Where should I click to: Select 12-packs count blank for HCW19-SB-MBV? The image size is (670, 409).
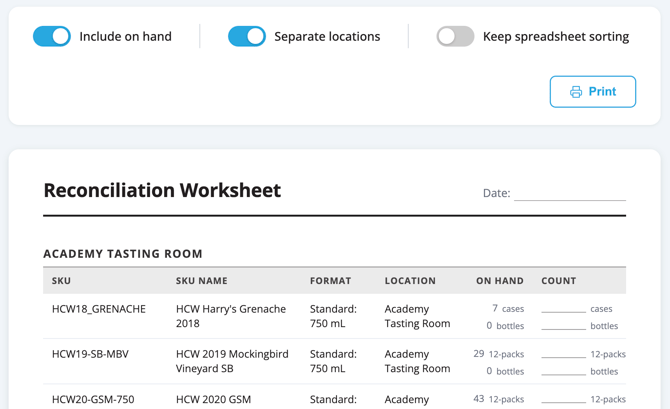coord(563,354)
